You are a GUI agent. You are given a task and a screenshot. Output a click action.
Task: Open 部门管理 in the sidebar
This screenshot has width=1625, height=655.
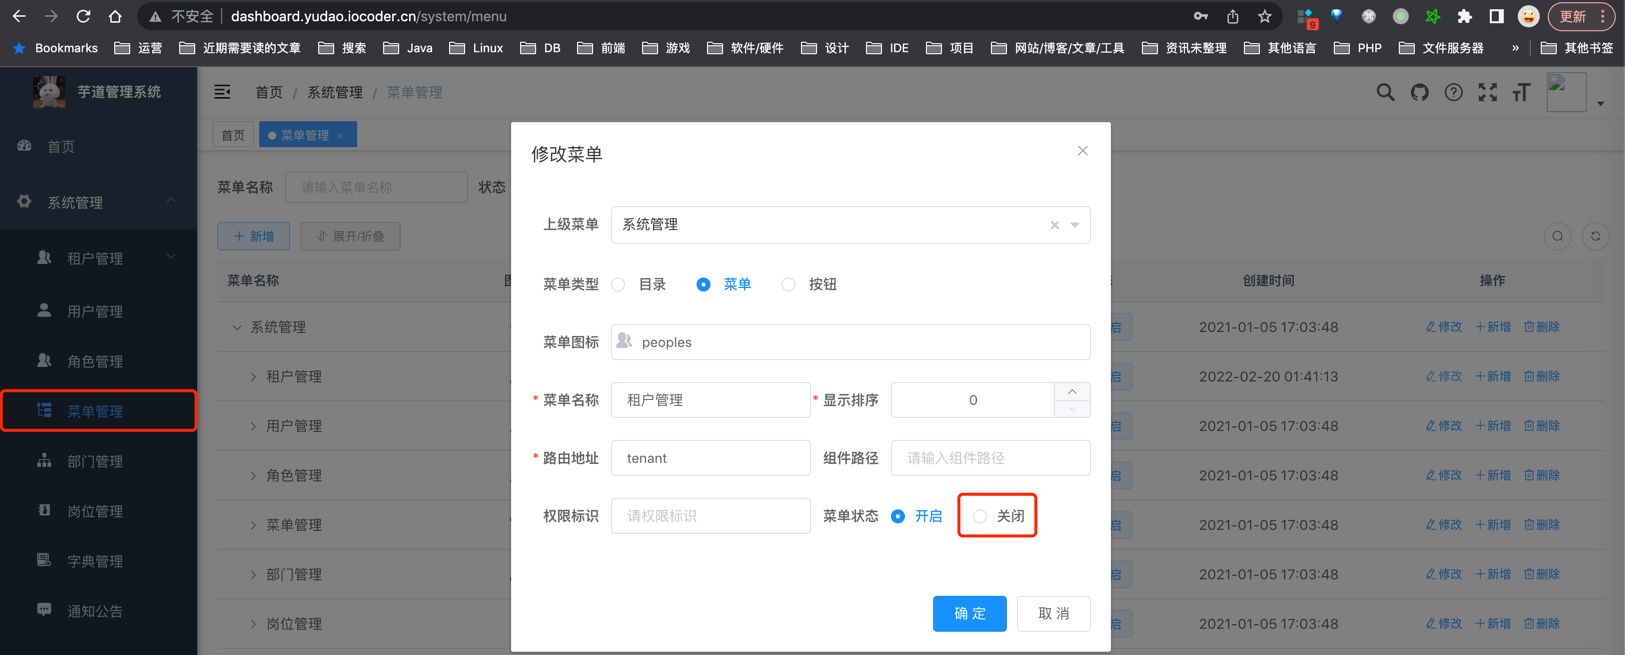pyautogui.click(x=95, y=461)
